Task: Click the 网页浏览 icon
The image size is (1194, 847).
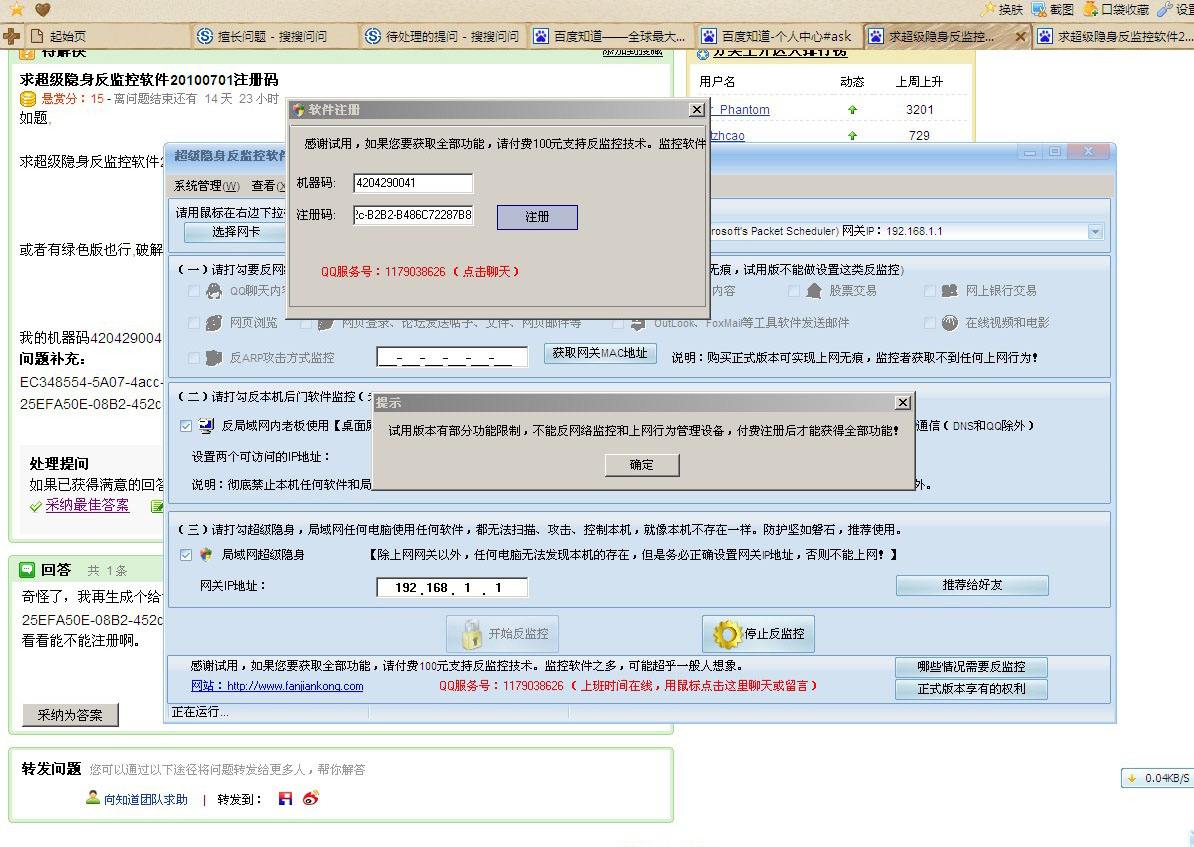Action: point(214,323)
